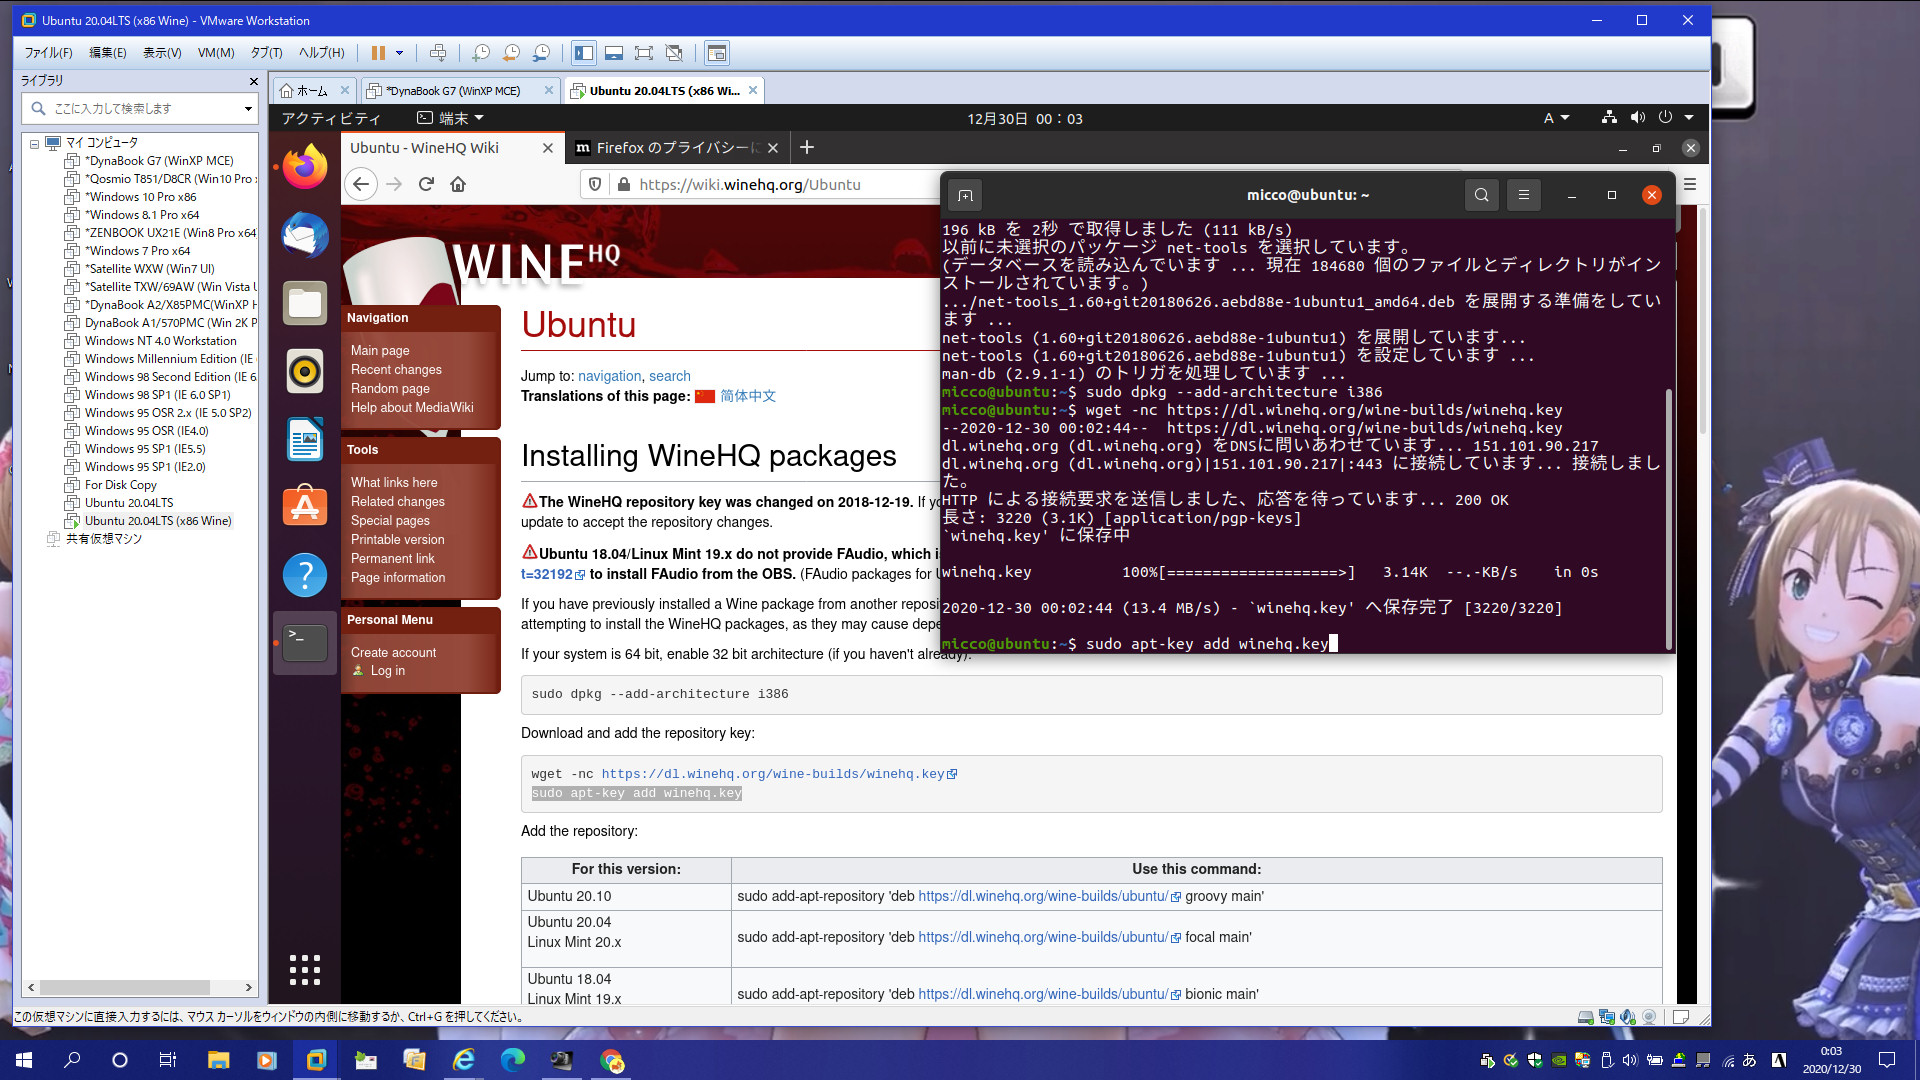Select Ubuntu 20.04LTS in the library tree
1920x1080 pixels.
coord(128,503)
